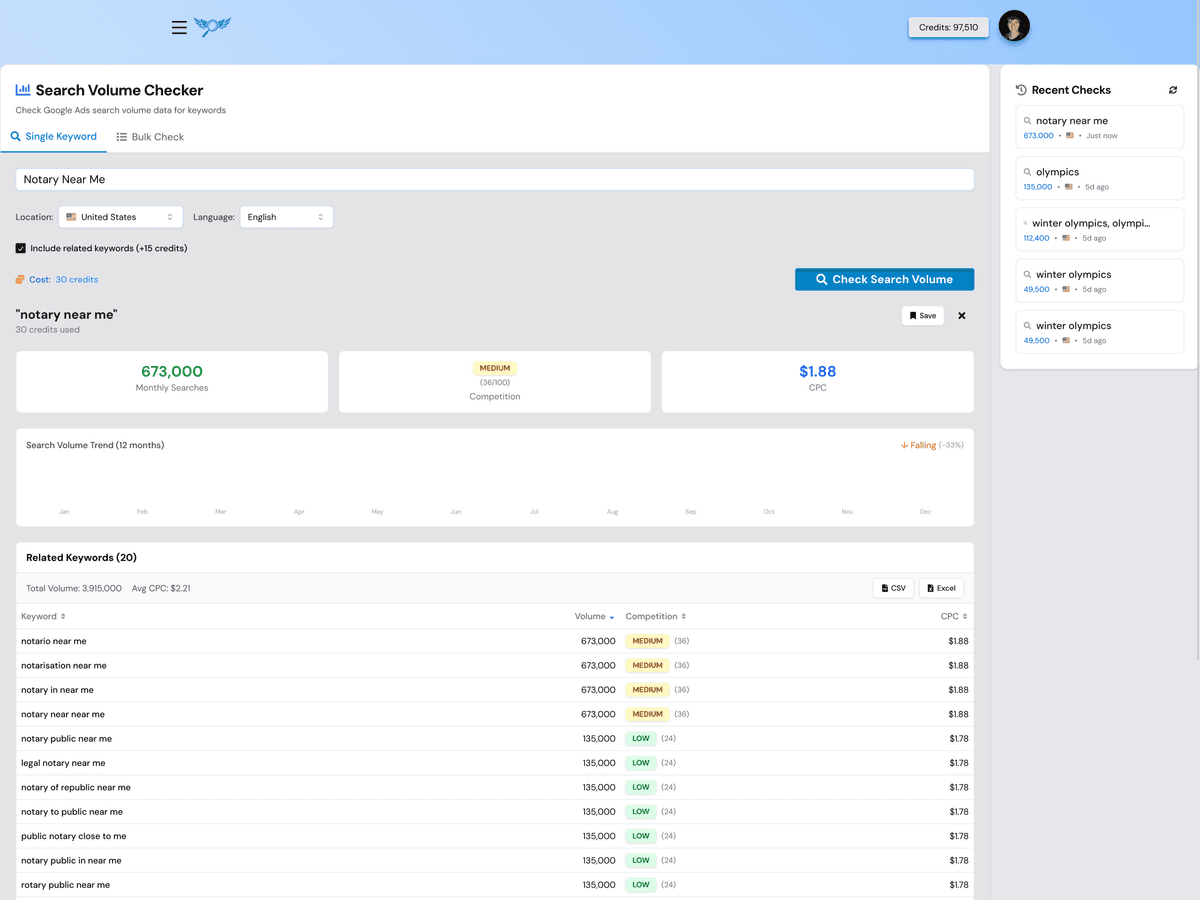Viewport: 1200px width, 900px height.
Task: Uncheck Include related keywords option
Action: (21, 248)
